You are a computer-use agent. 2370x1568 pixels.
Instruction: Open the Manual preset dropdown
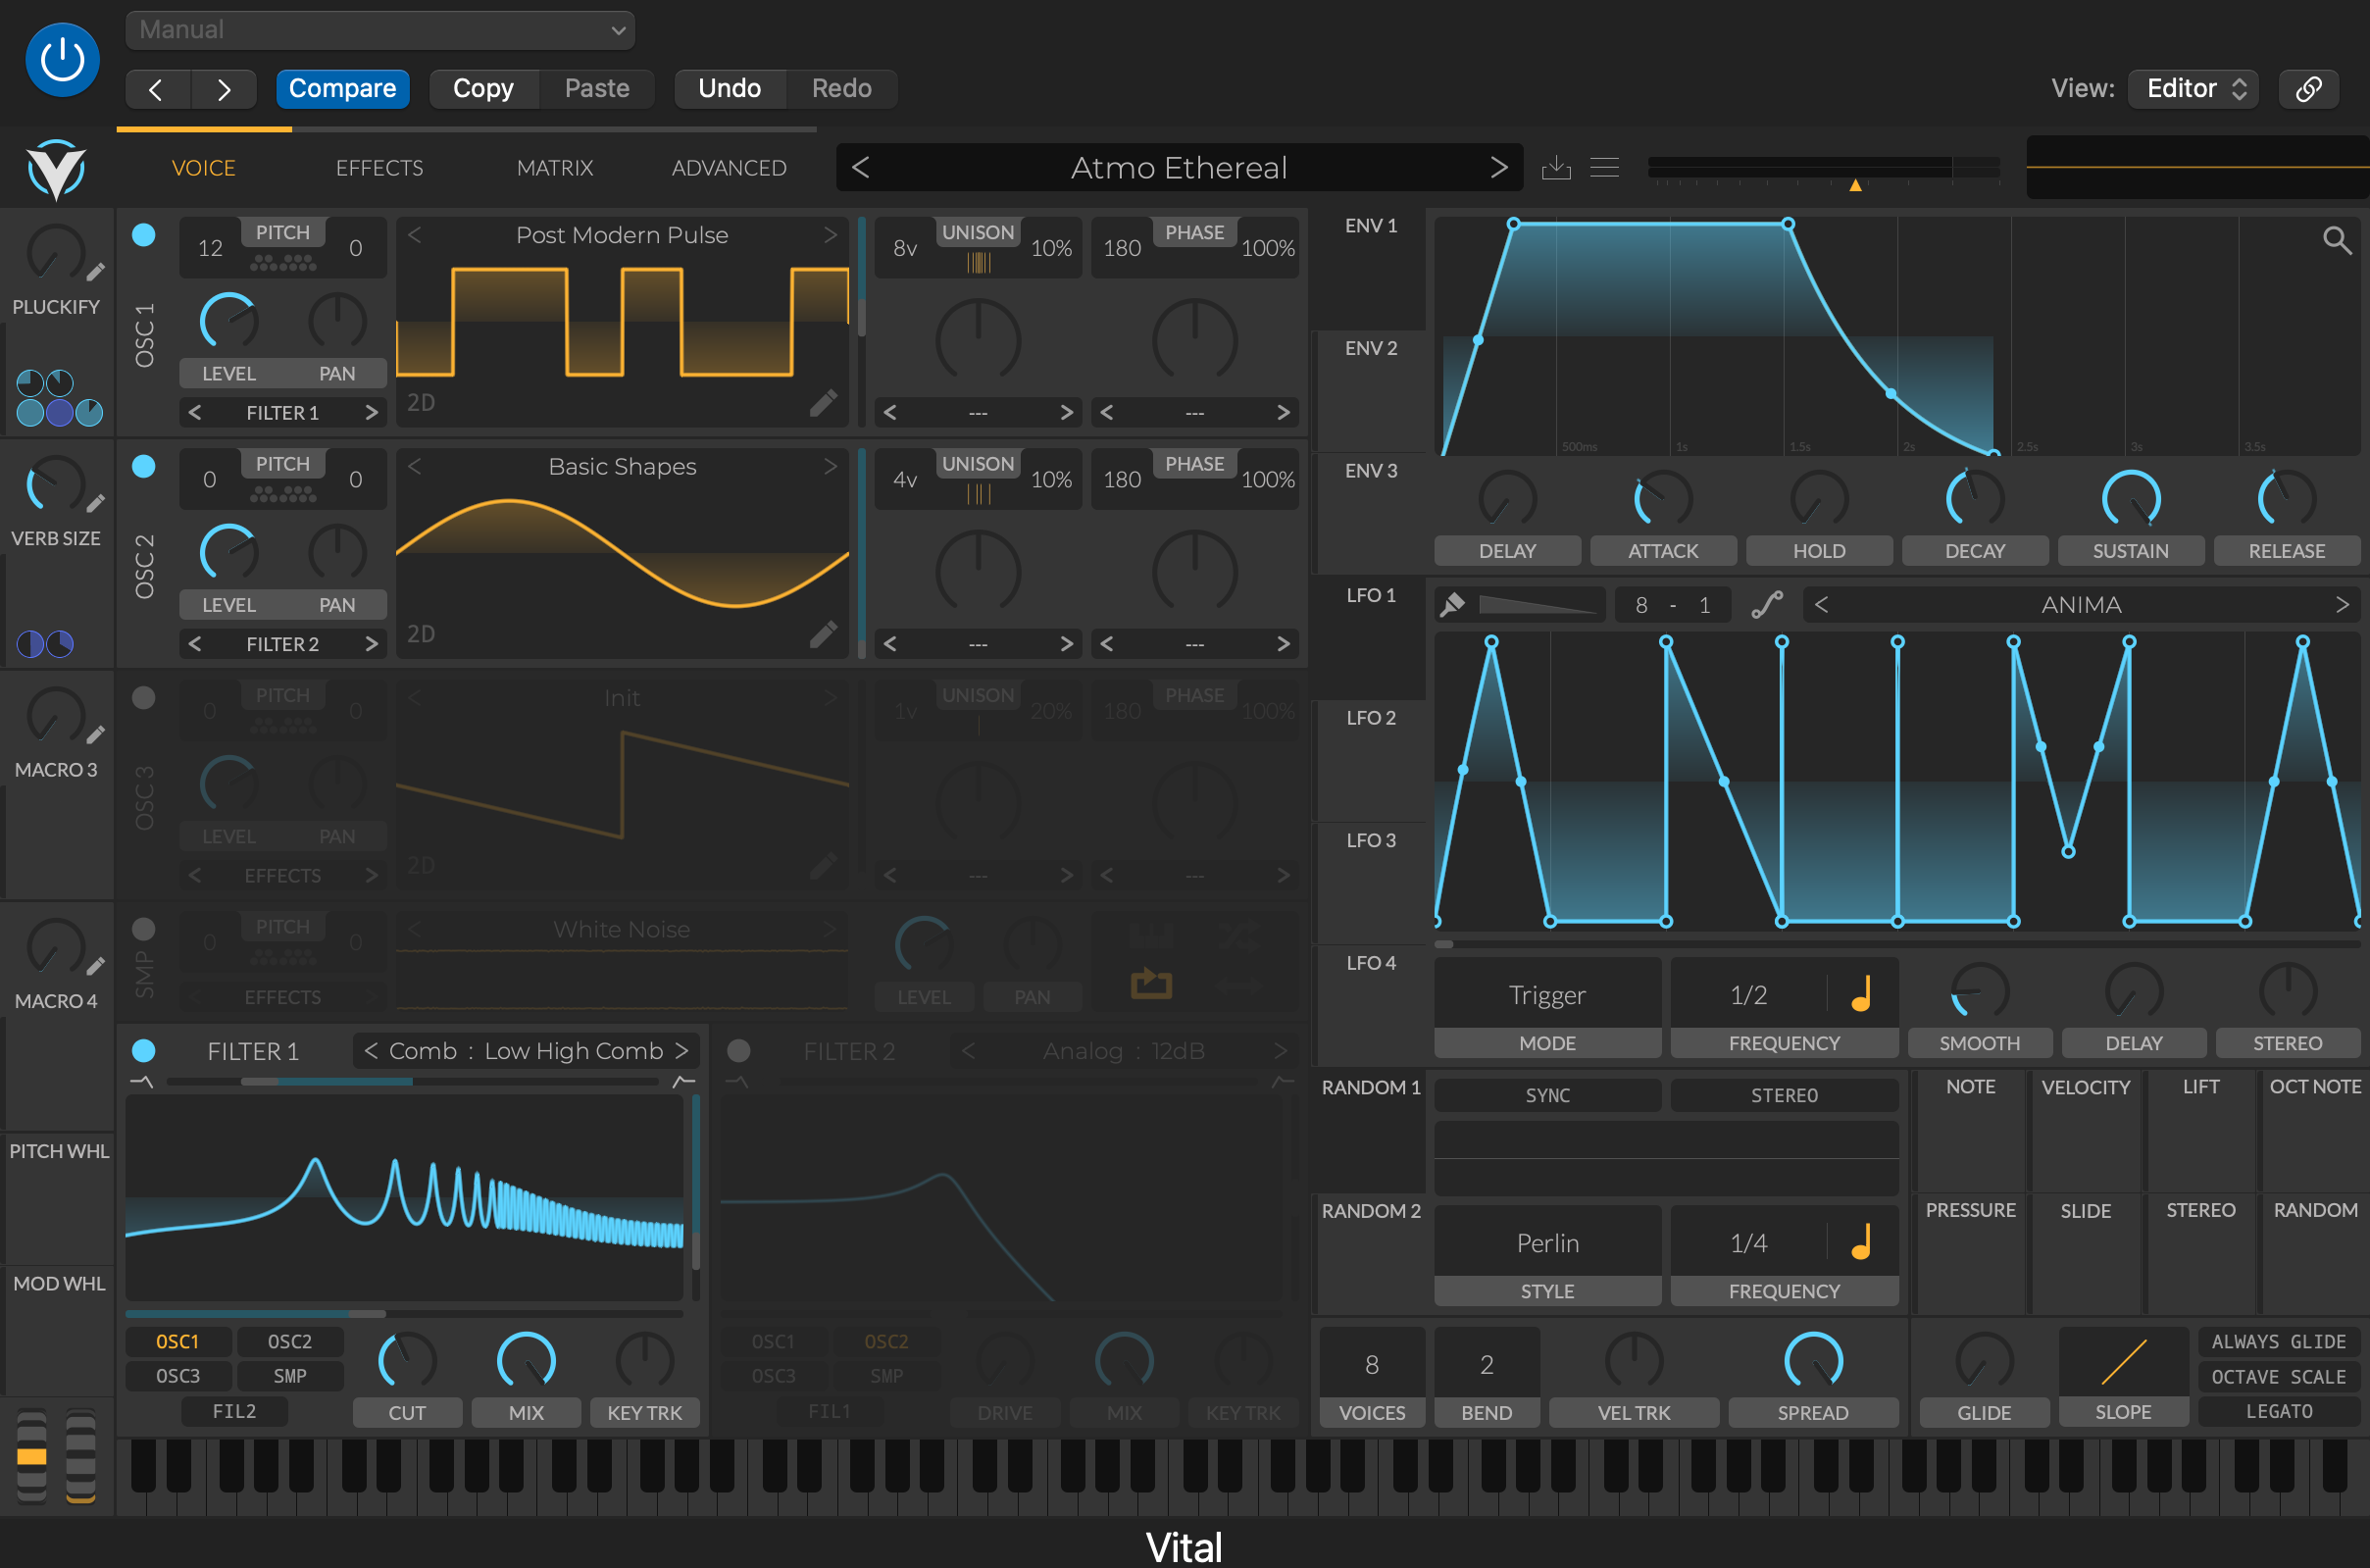(x=380, y=30)
